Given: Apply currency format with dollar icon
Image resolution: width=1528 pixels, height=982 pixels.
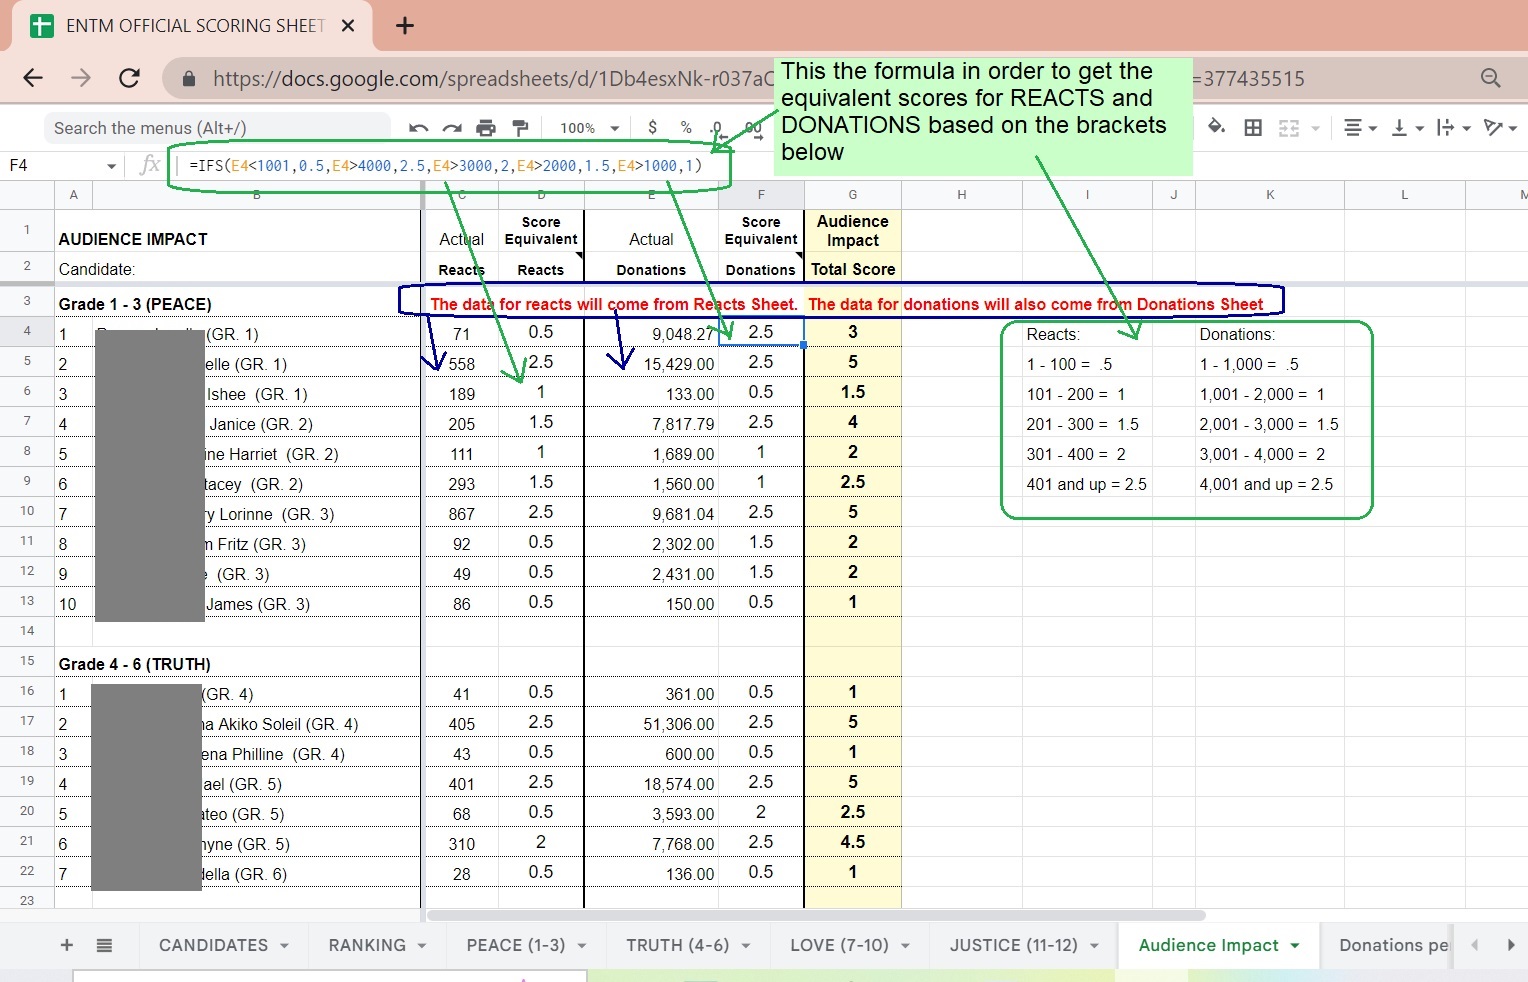Looking at the screenshot, I should tap(653, 128).
